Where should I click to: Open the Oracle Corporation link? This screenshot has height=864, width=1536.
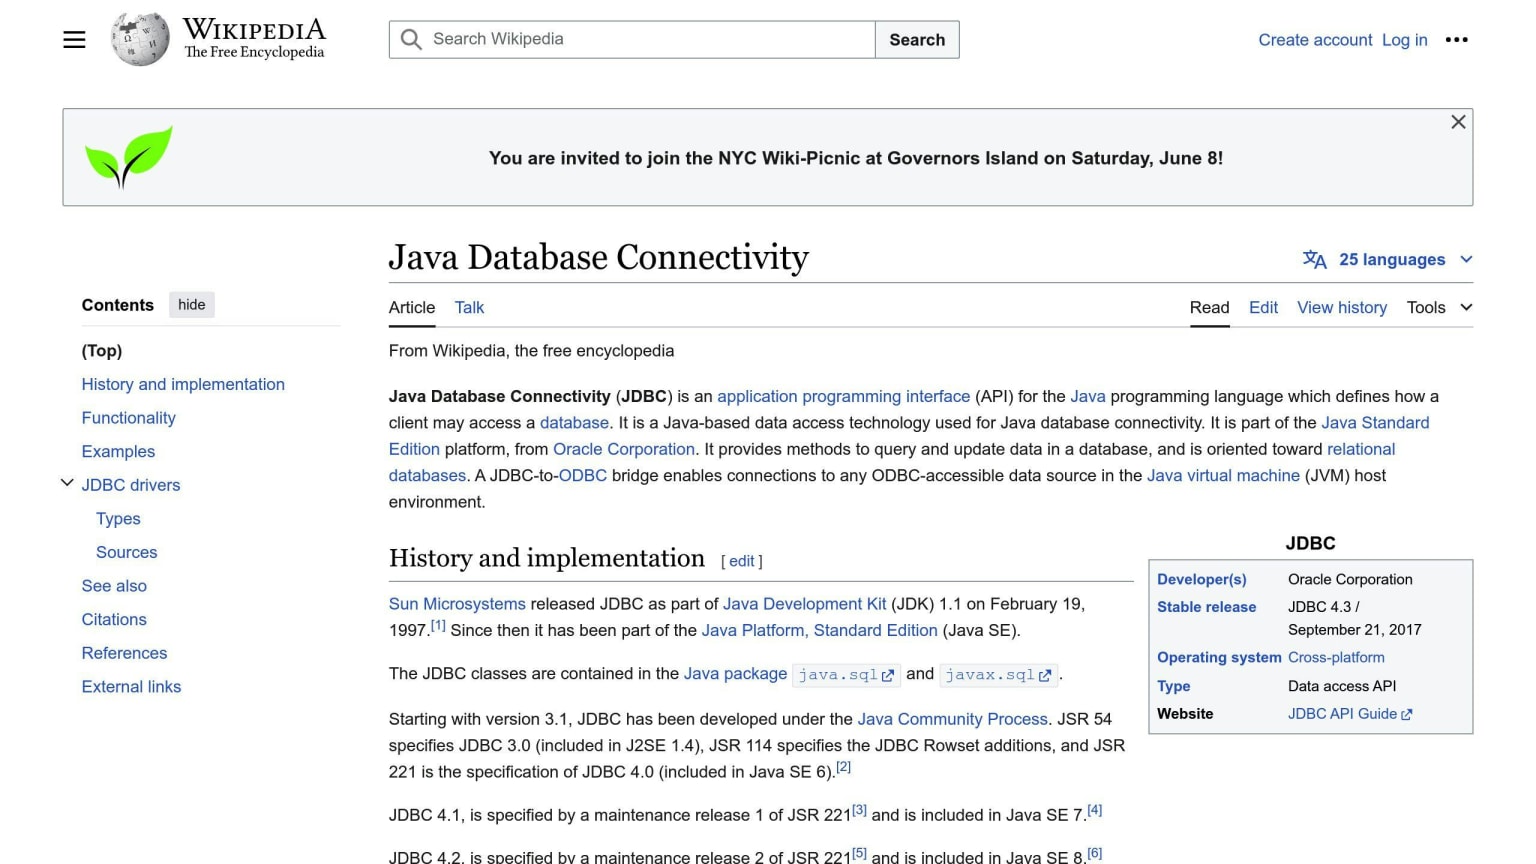[624, 450]
